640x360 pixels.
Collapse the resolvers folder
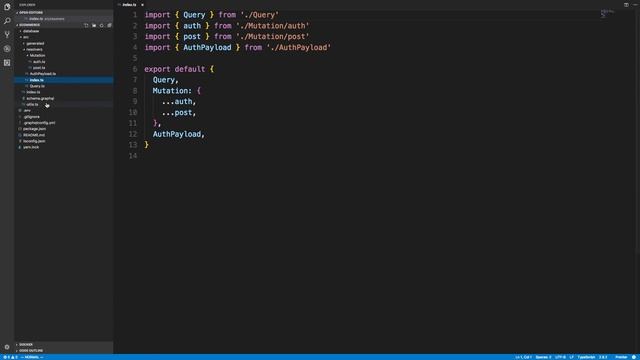(34, 49)
